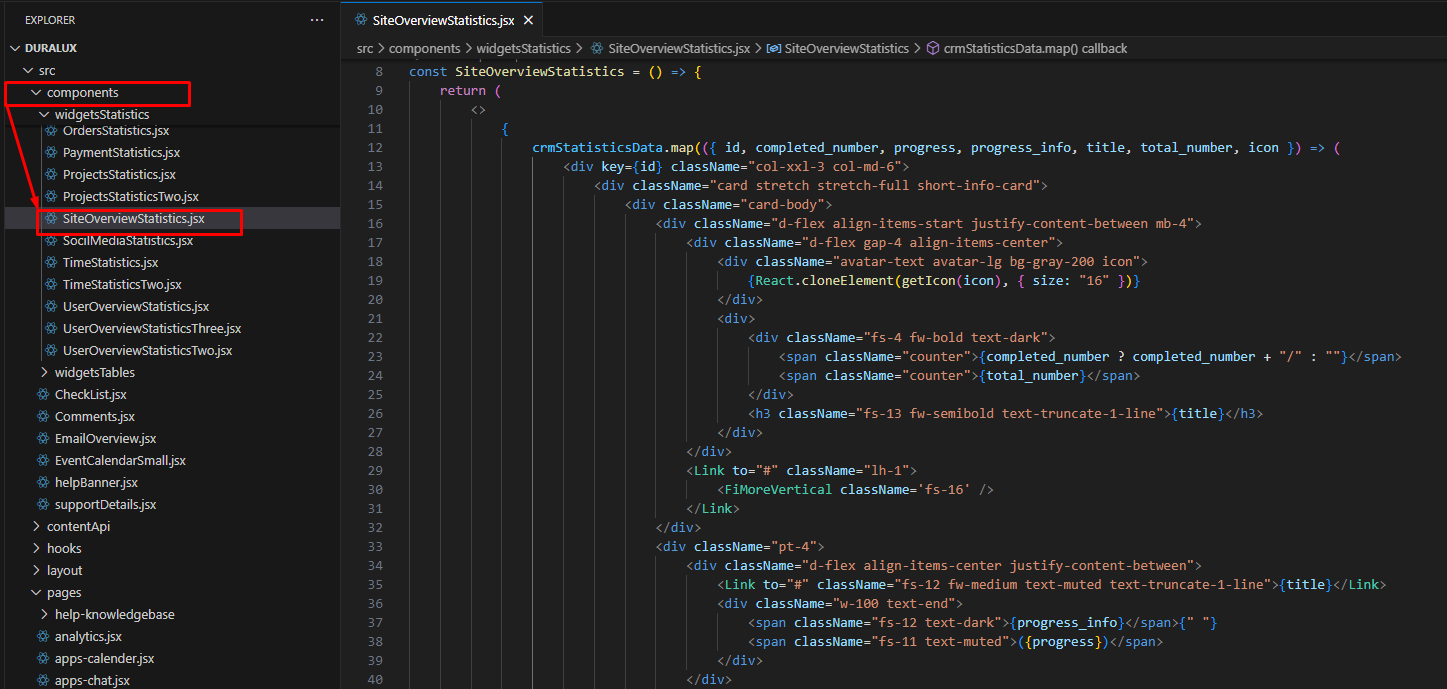Click the React icon beside helpBanner.jsx
The height and width of the screenshot is (689, 1447).
[43, 483]
